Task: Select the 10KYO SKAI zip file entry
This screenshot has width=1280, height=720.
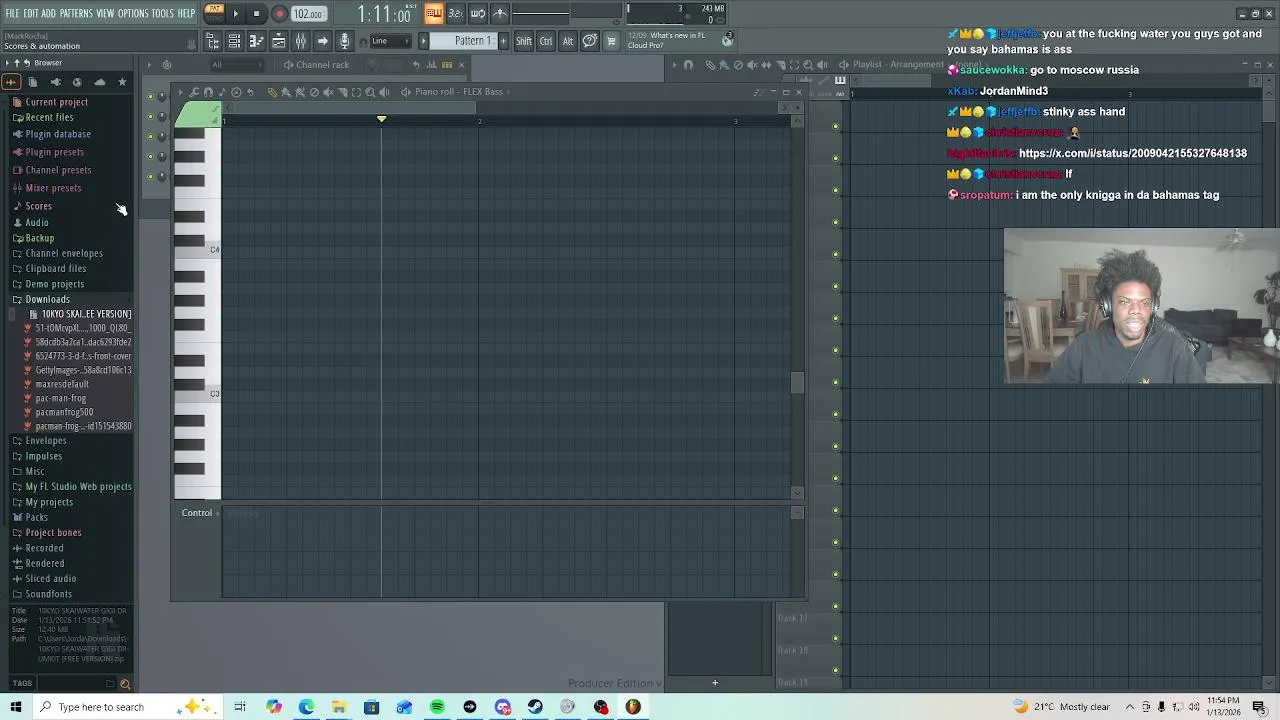Action: (80, 314)
